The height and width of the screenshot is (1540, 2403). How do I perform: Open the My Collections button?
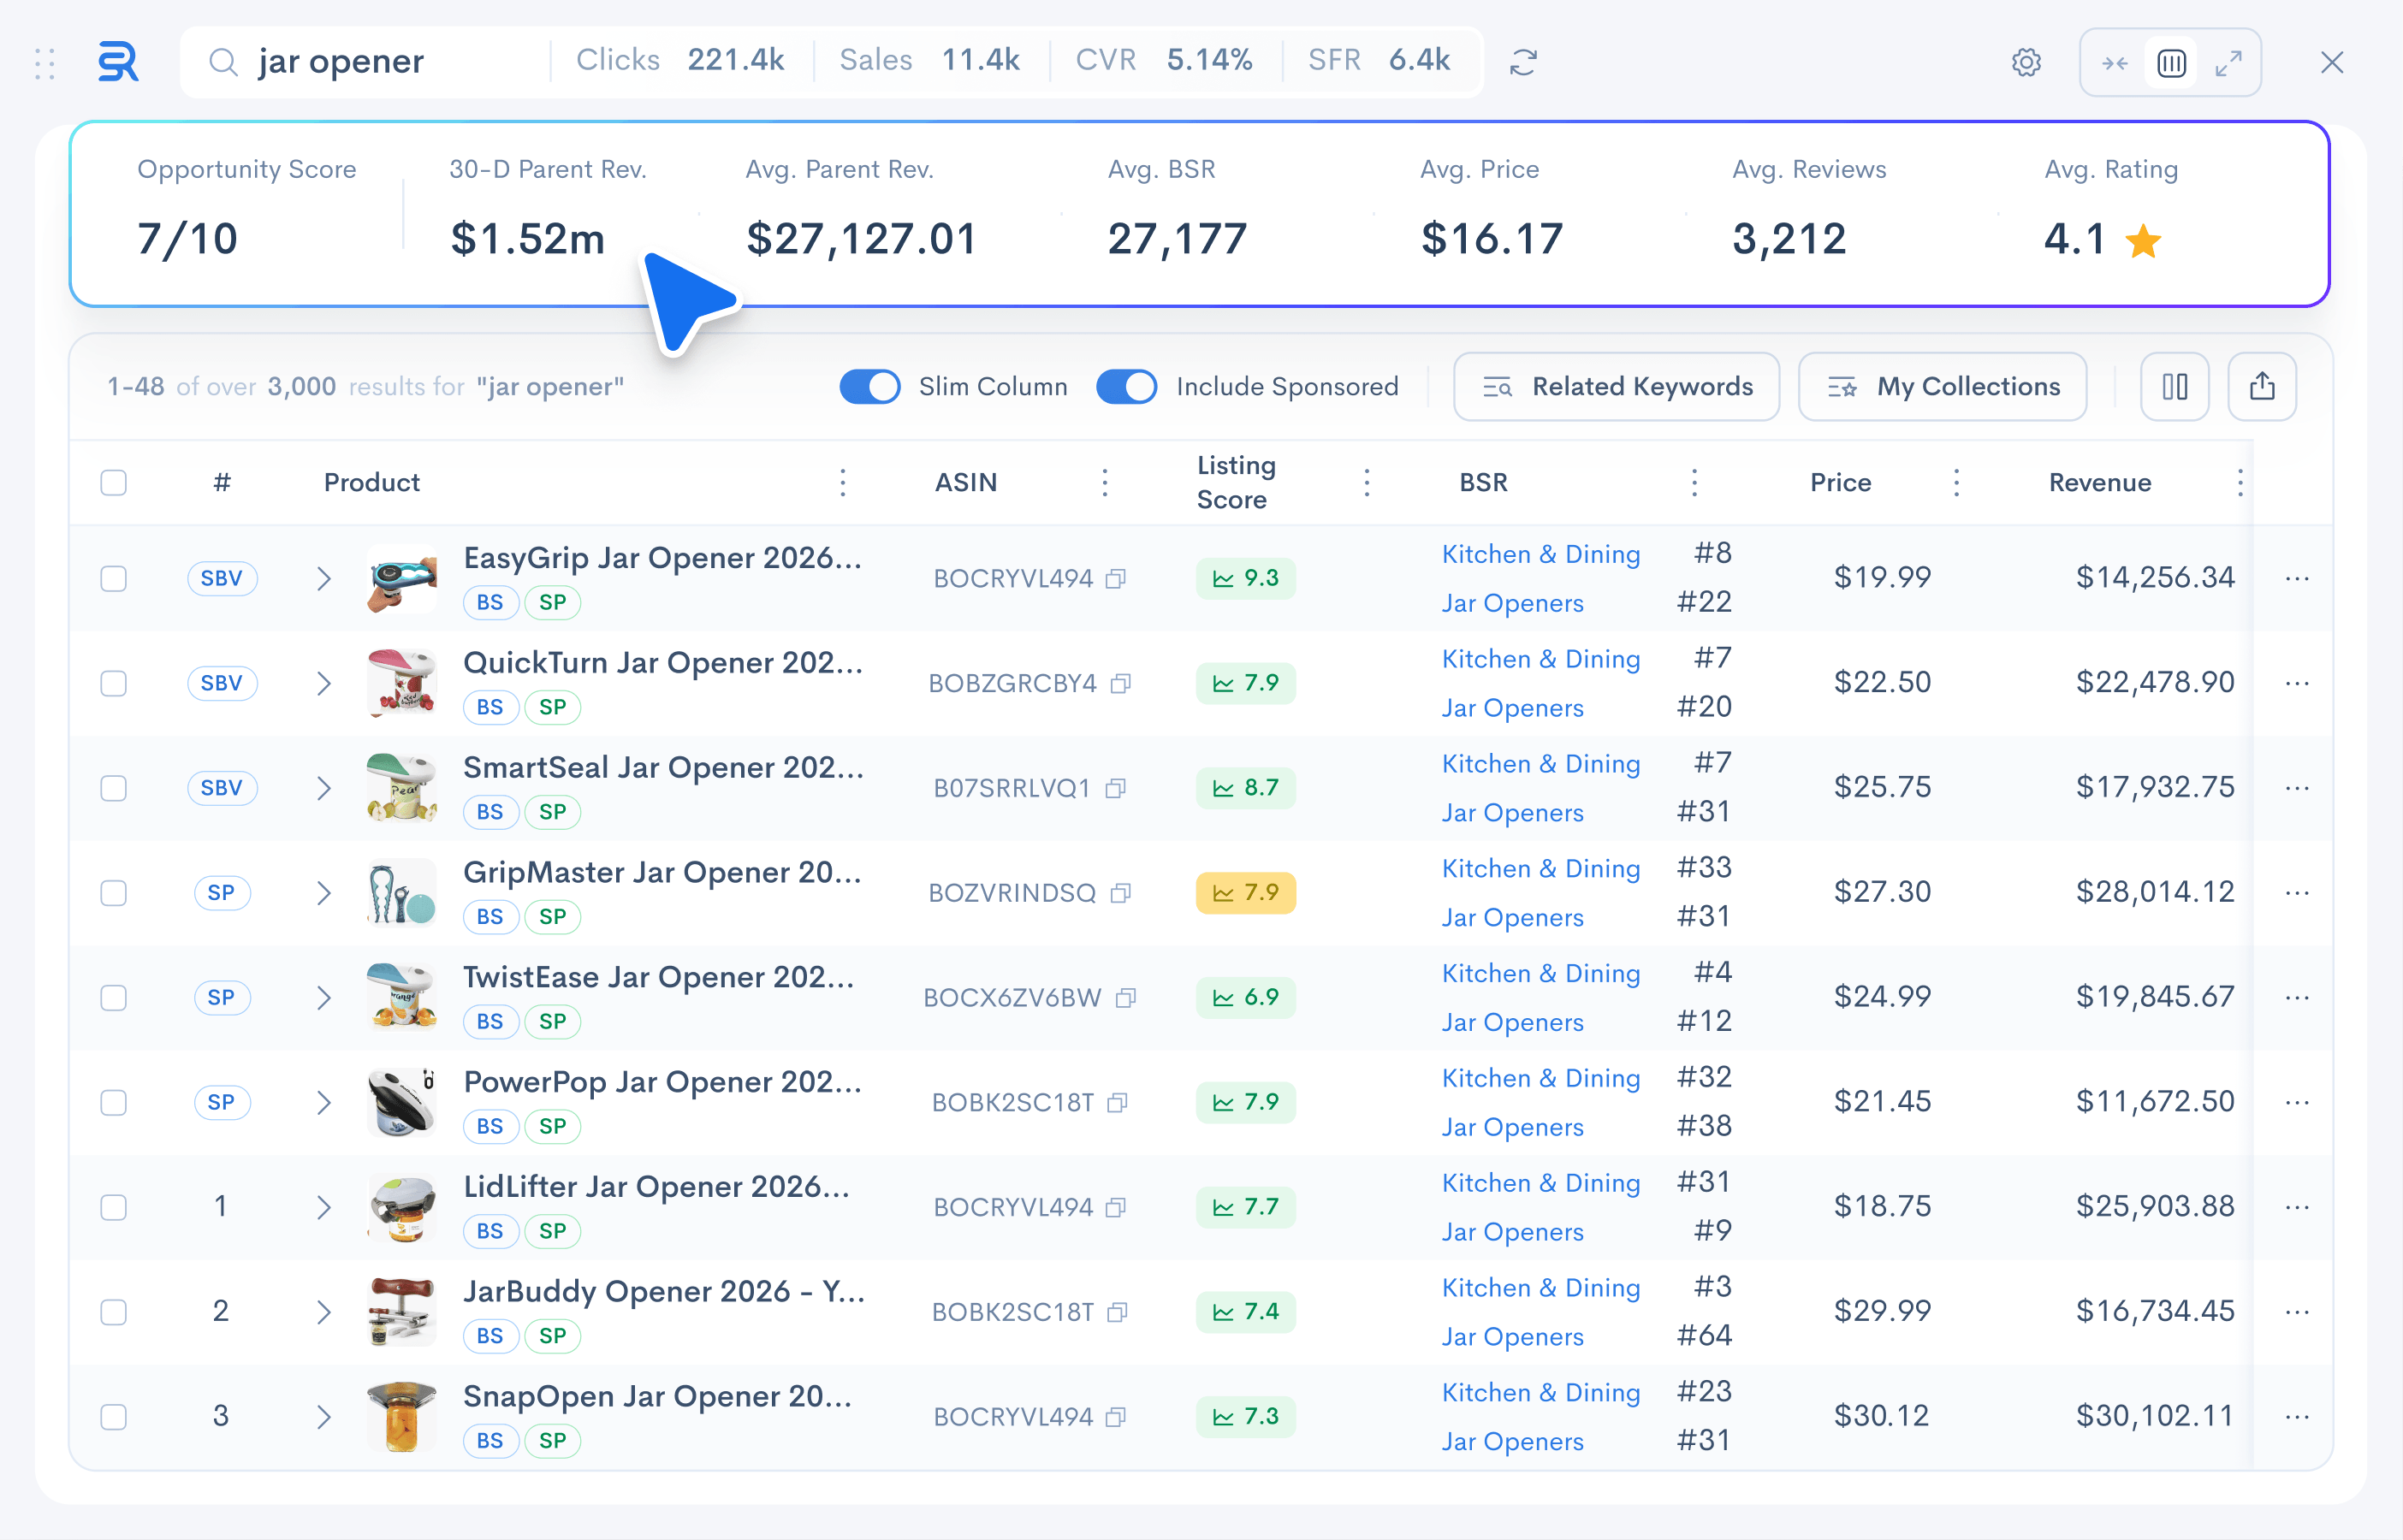click(1942, 386)
